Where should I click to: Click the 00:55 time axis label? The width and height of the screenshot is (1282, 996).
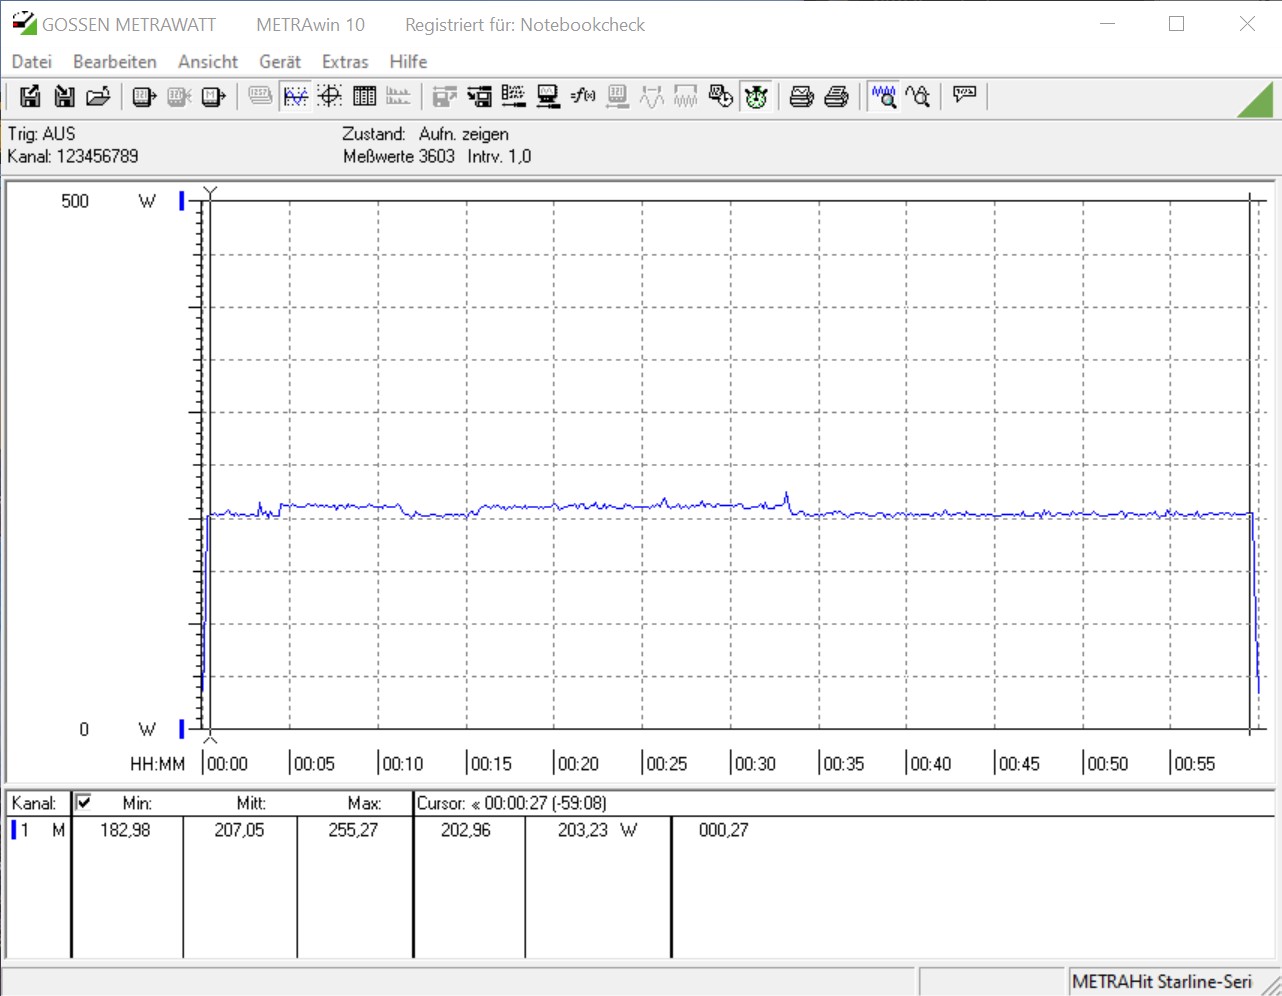[x=1195, y=764]
